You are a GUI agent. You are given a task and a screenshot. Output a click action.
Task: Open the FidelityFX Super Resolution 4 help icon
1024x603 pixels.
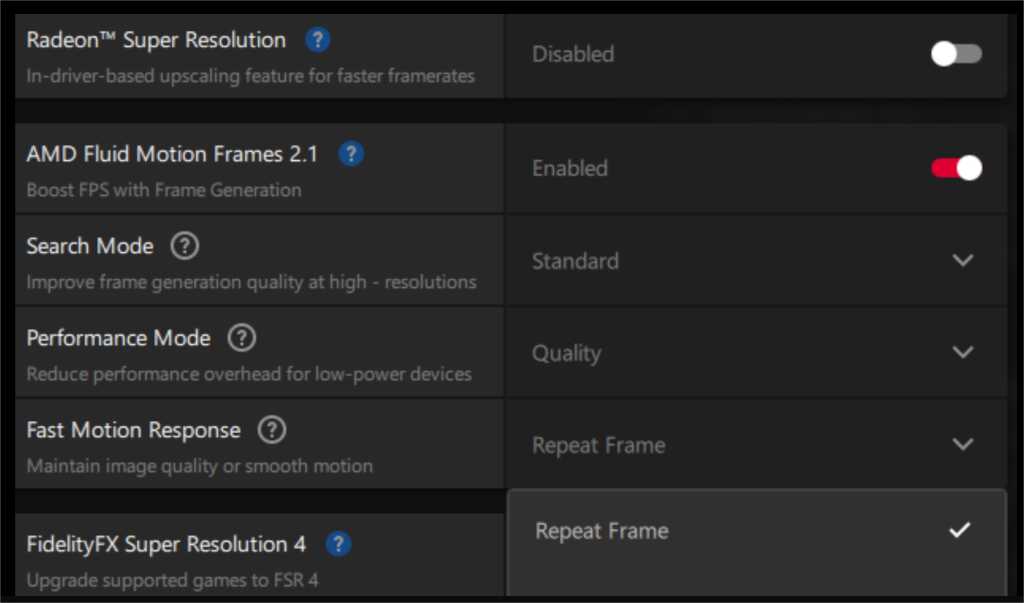click(x=339, y=544)
